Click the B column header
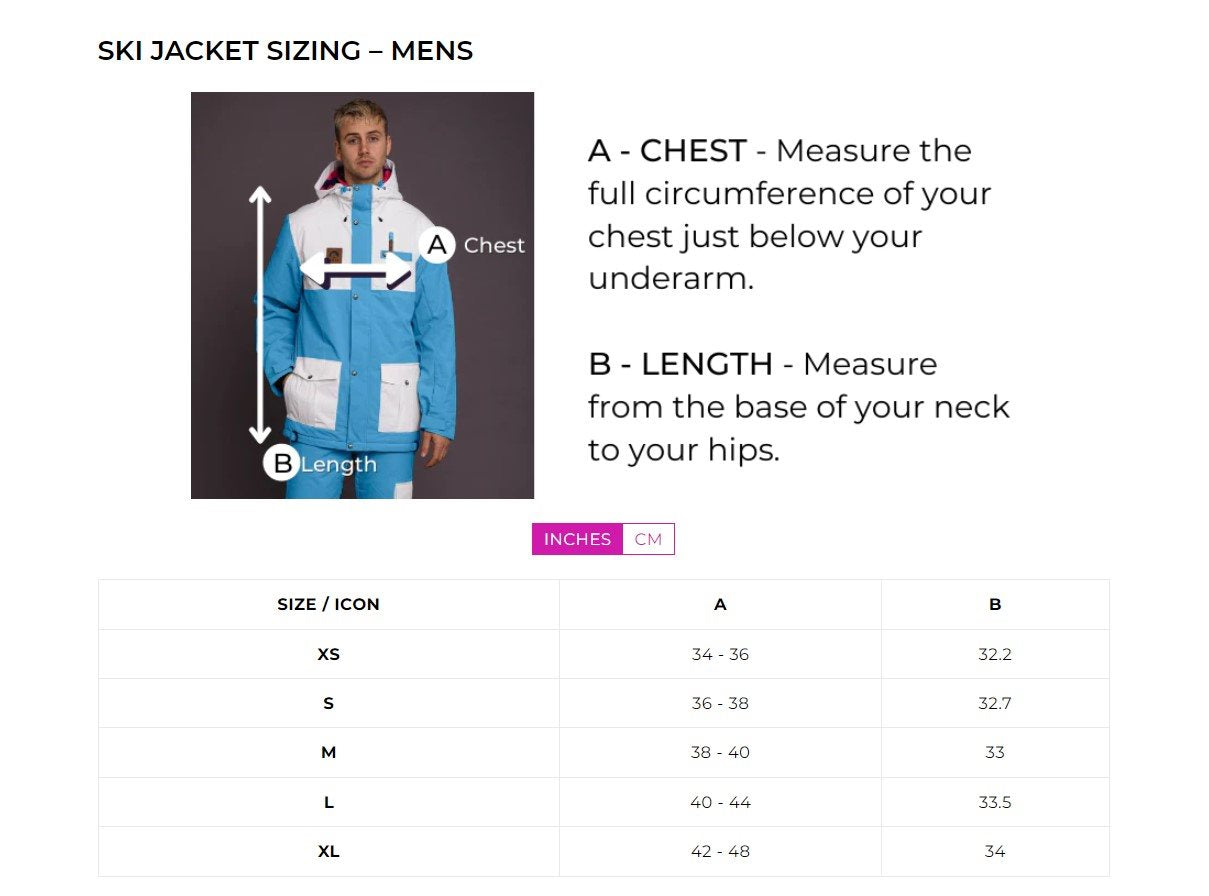The width and height of the screenshot is (1209, 896). tap(995, 604)
